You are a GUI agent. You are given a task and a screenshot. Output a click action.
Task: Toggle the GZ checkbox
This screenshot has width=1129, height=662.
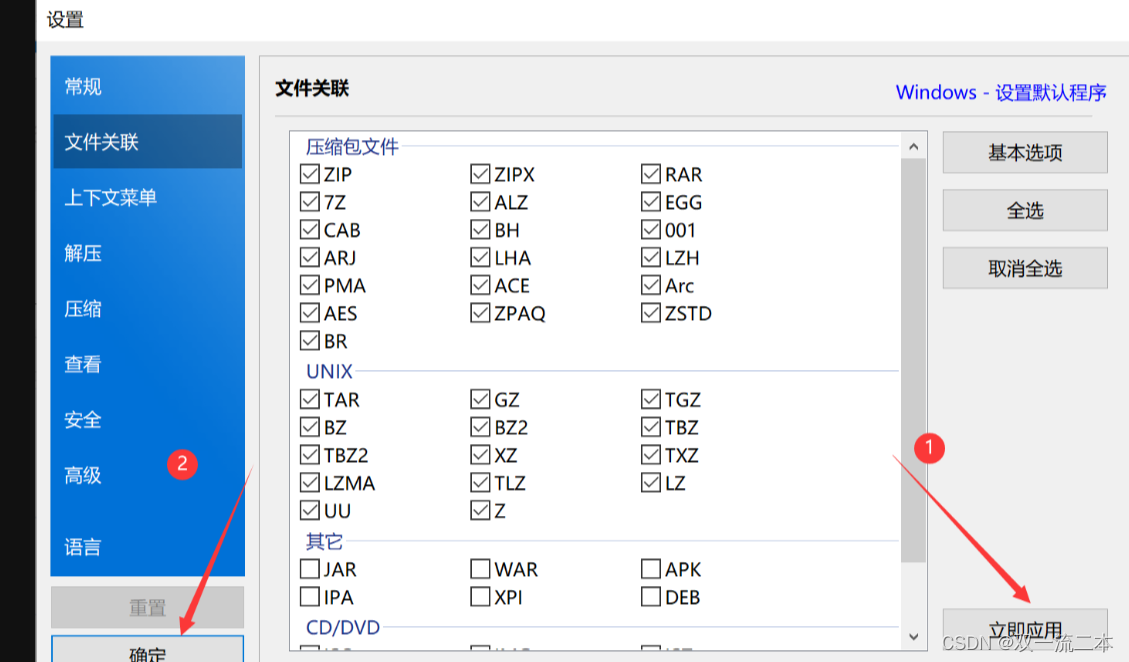[480, 399]
